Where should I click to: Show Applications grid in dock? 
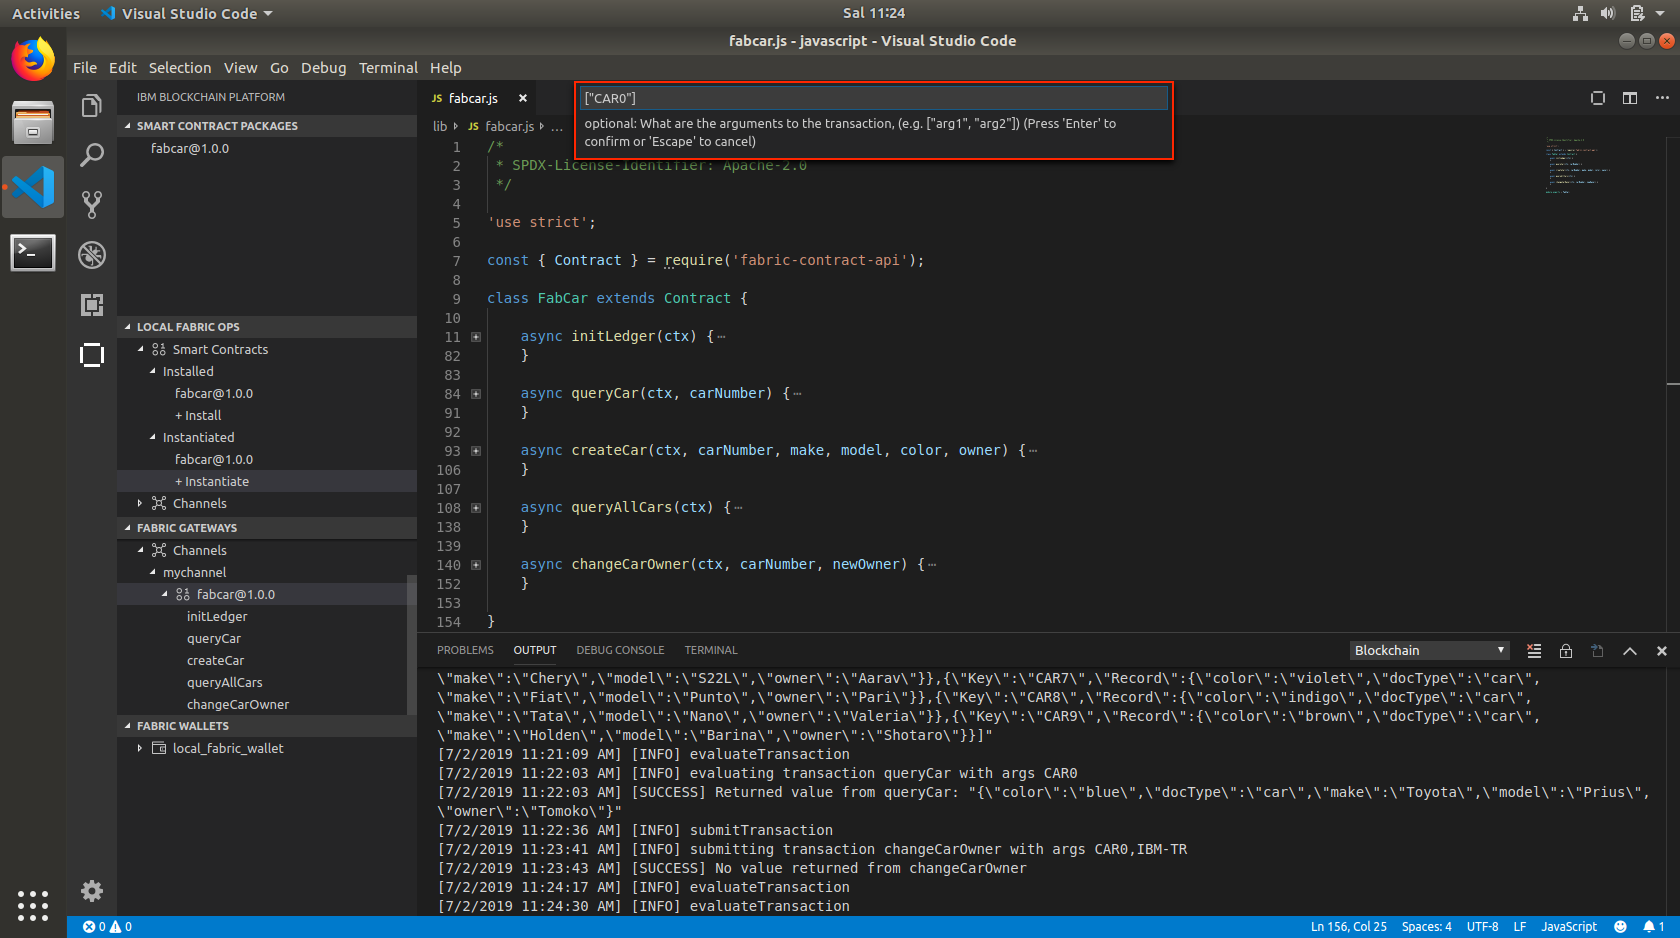tap(33, 905)
